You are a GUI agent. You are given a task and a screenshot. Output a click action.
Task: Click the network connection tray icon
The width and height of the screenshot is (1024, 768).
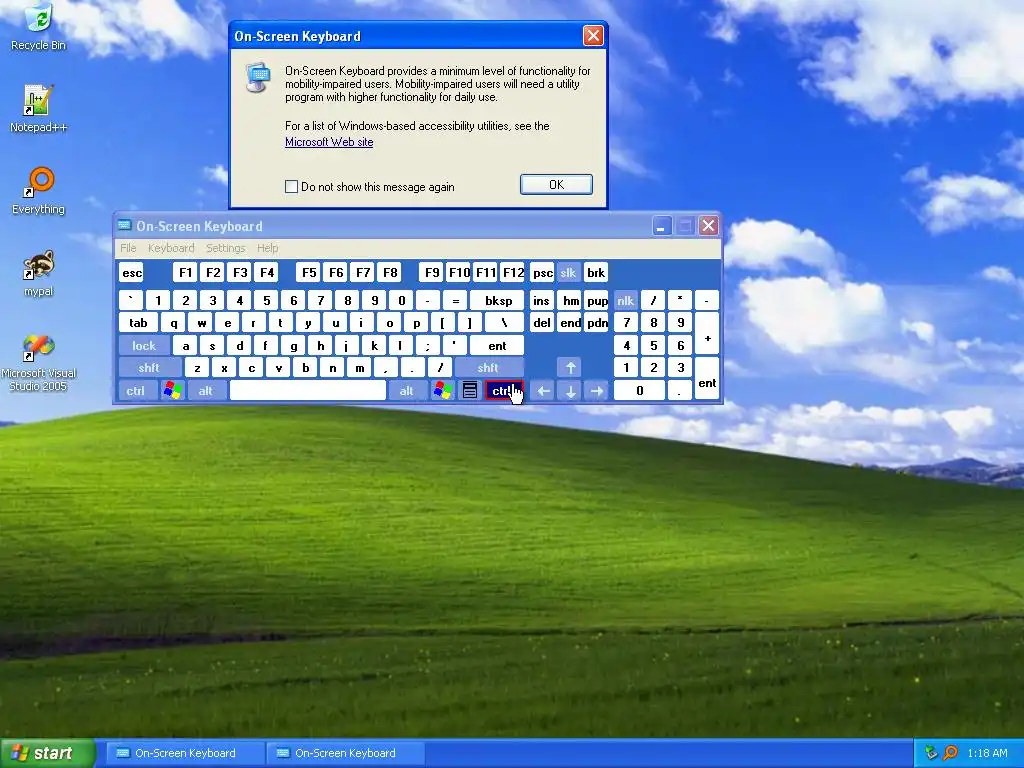[x=931, y=753]
